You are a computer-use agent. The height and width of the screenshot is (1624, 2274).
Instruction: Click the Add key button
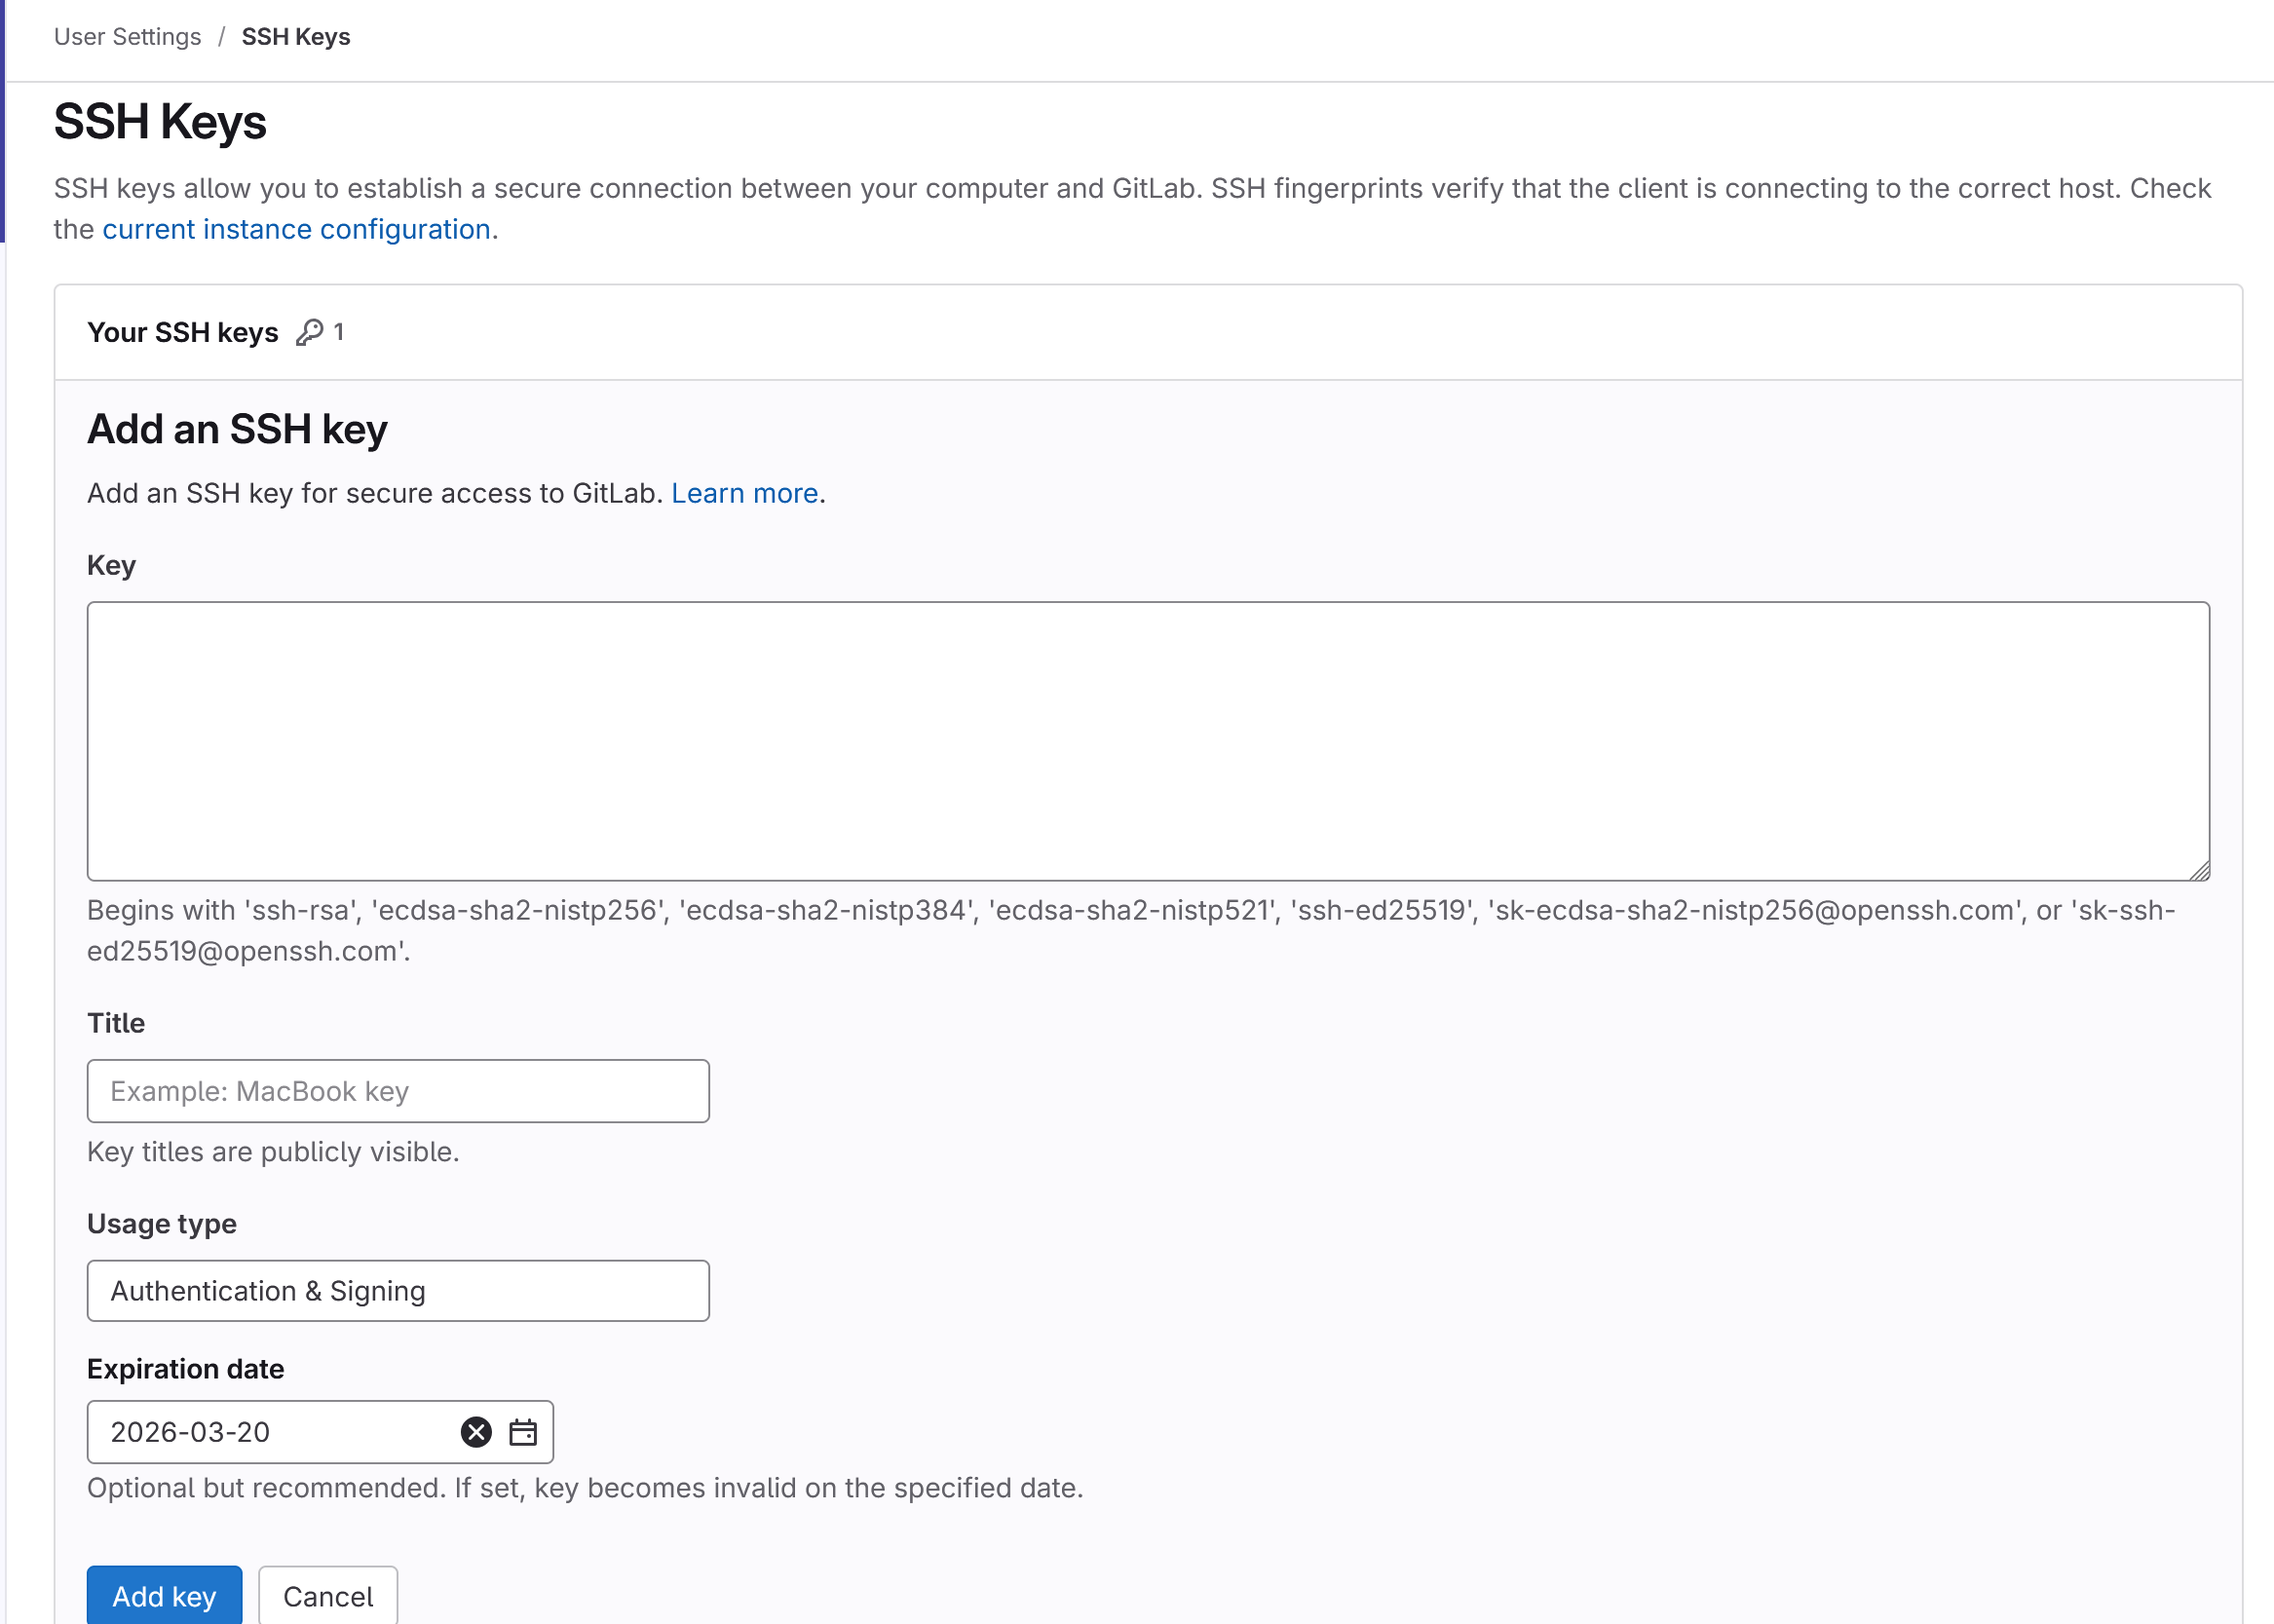164,1596
